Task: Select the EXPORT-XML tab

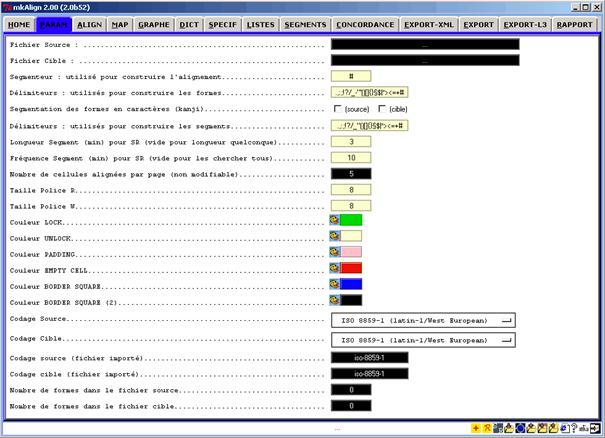Action: pos(429,25)
